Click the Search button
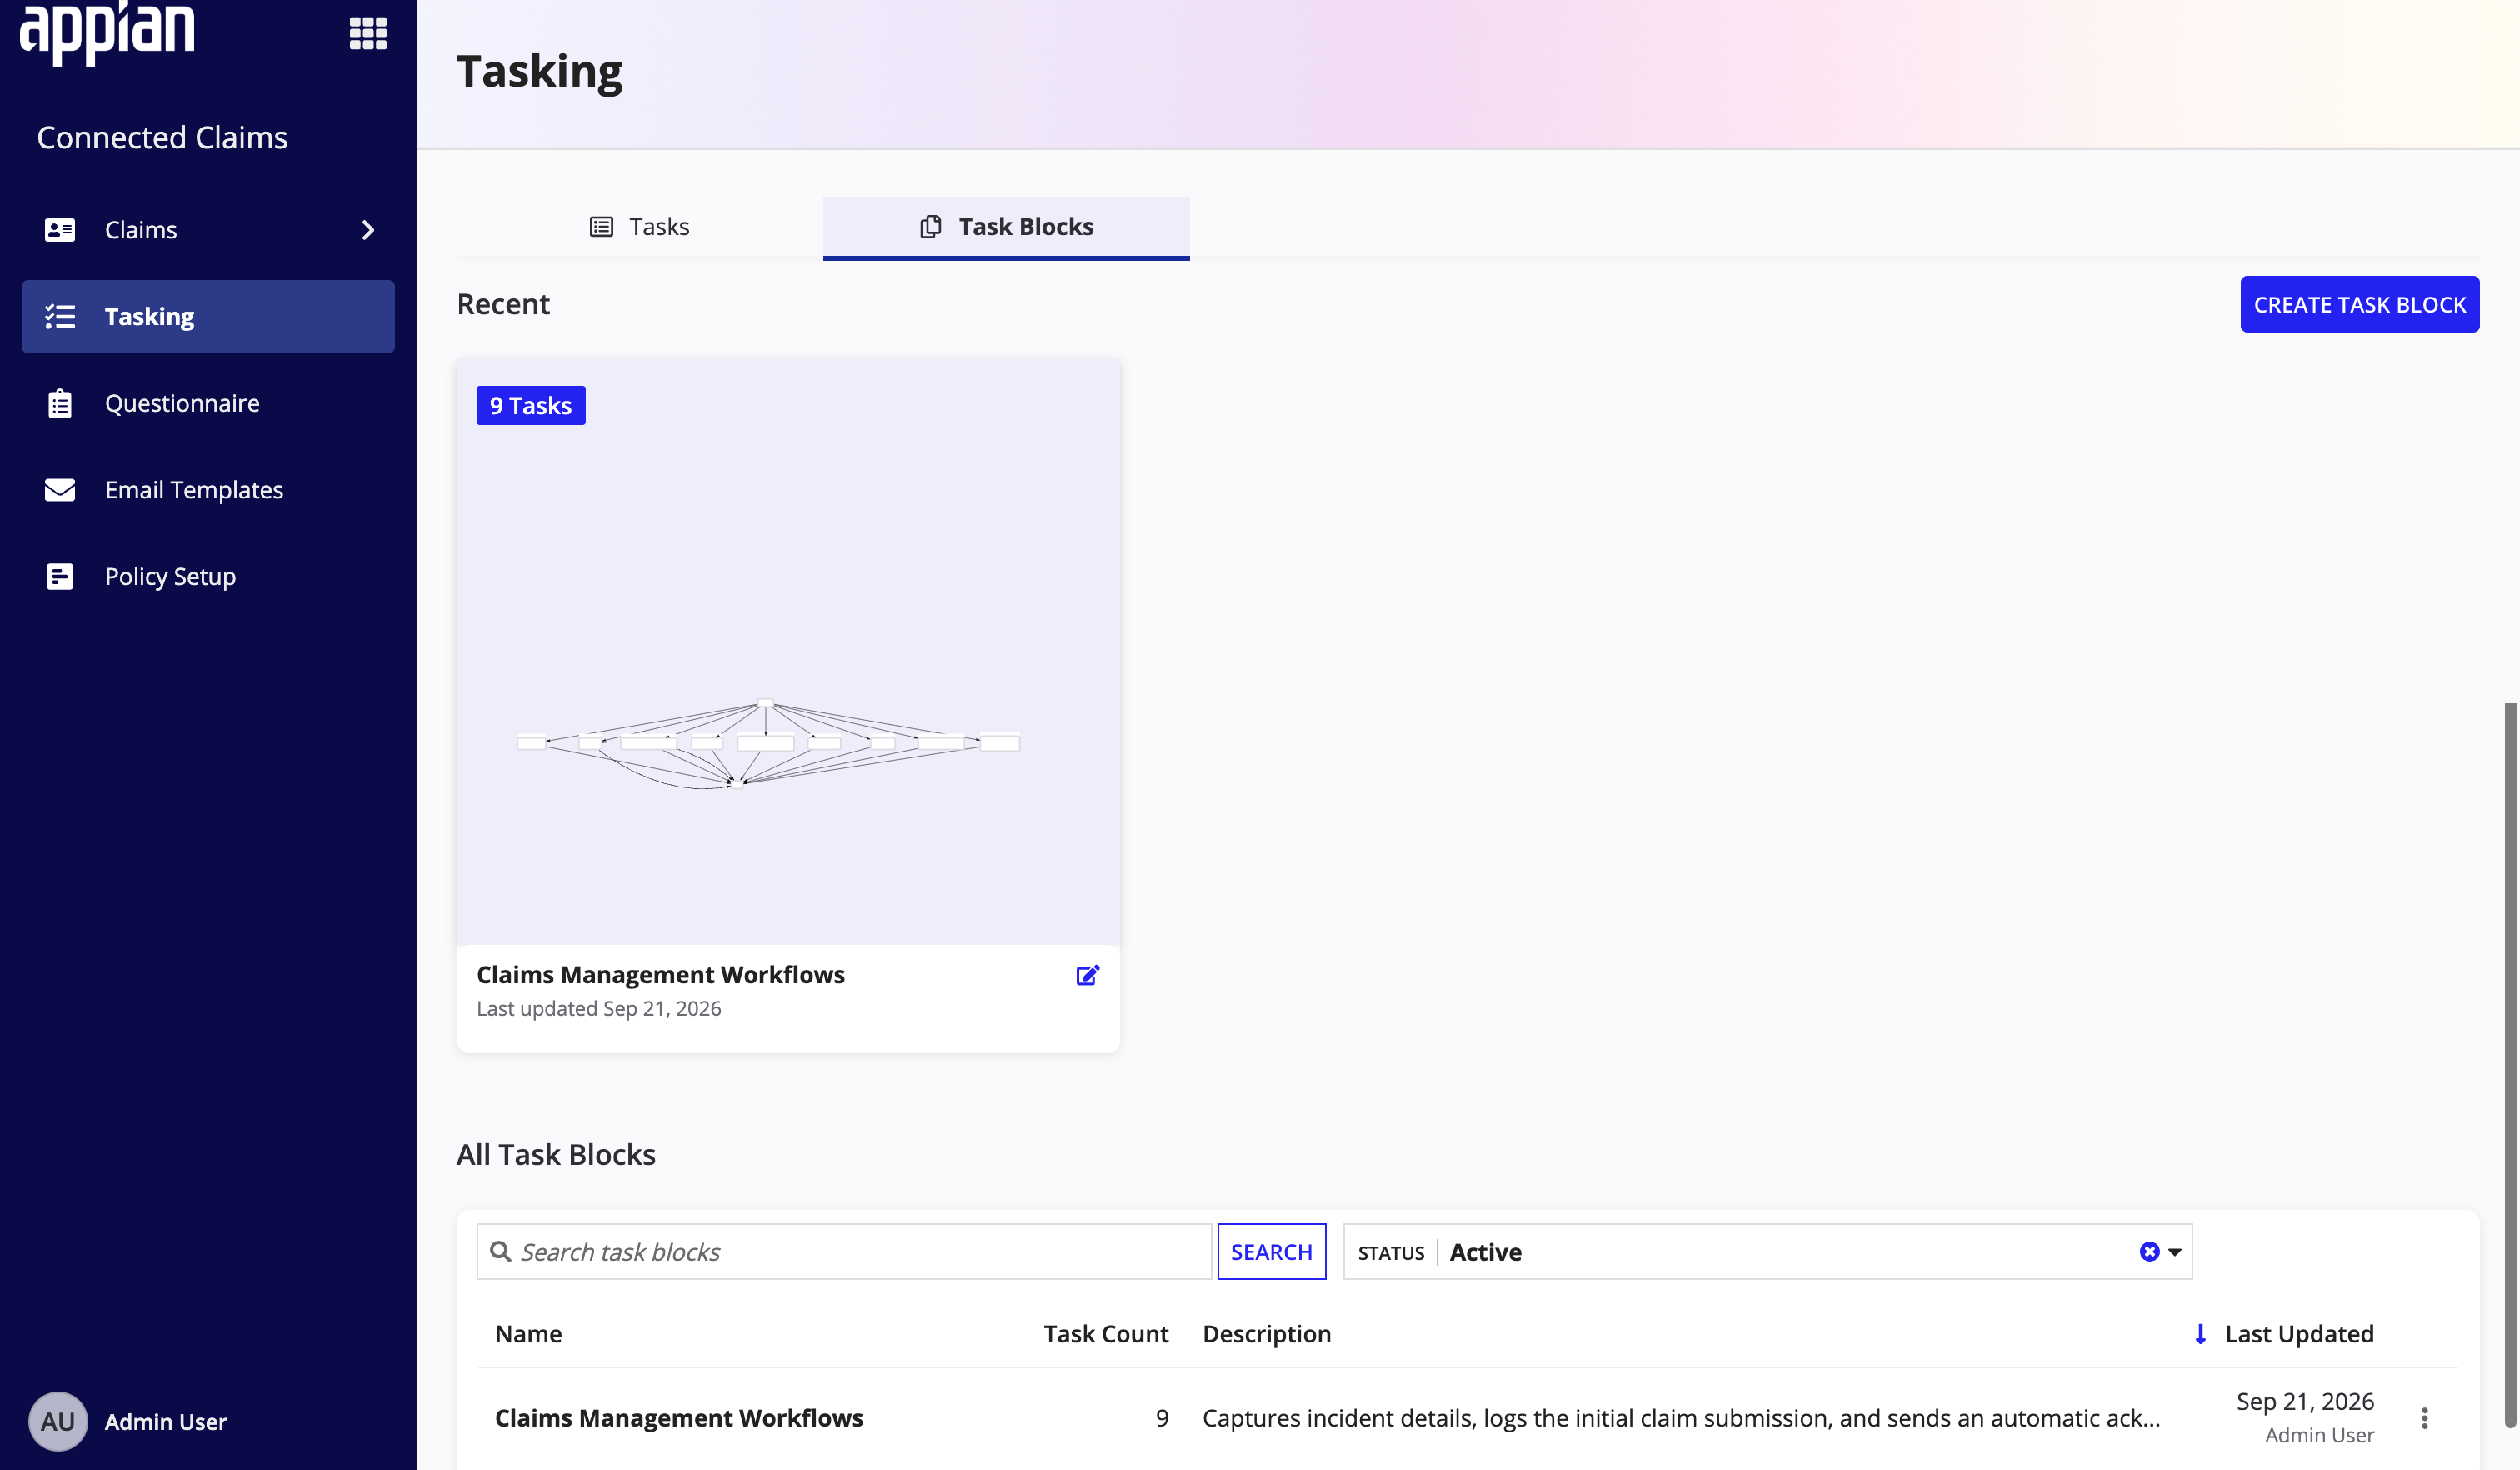This screenshot has height=1470, width=2520. (x=1272, y=1252)
